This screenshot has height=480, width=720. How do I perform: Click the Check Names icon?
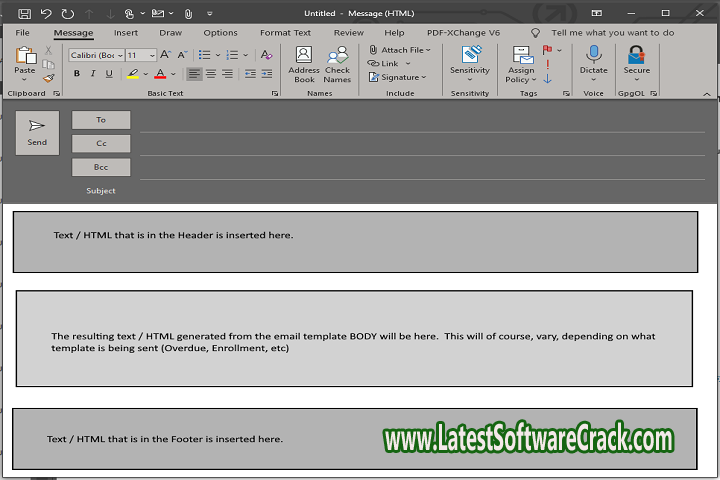pyautogui.click(x=337, y=62)
